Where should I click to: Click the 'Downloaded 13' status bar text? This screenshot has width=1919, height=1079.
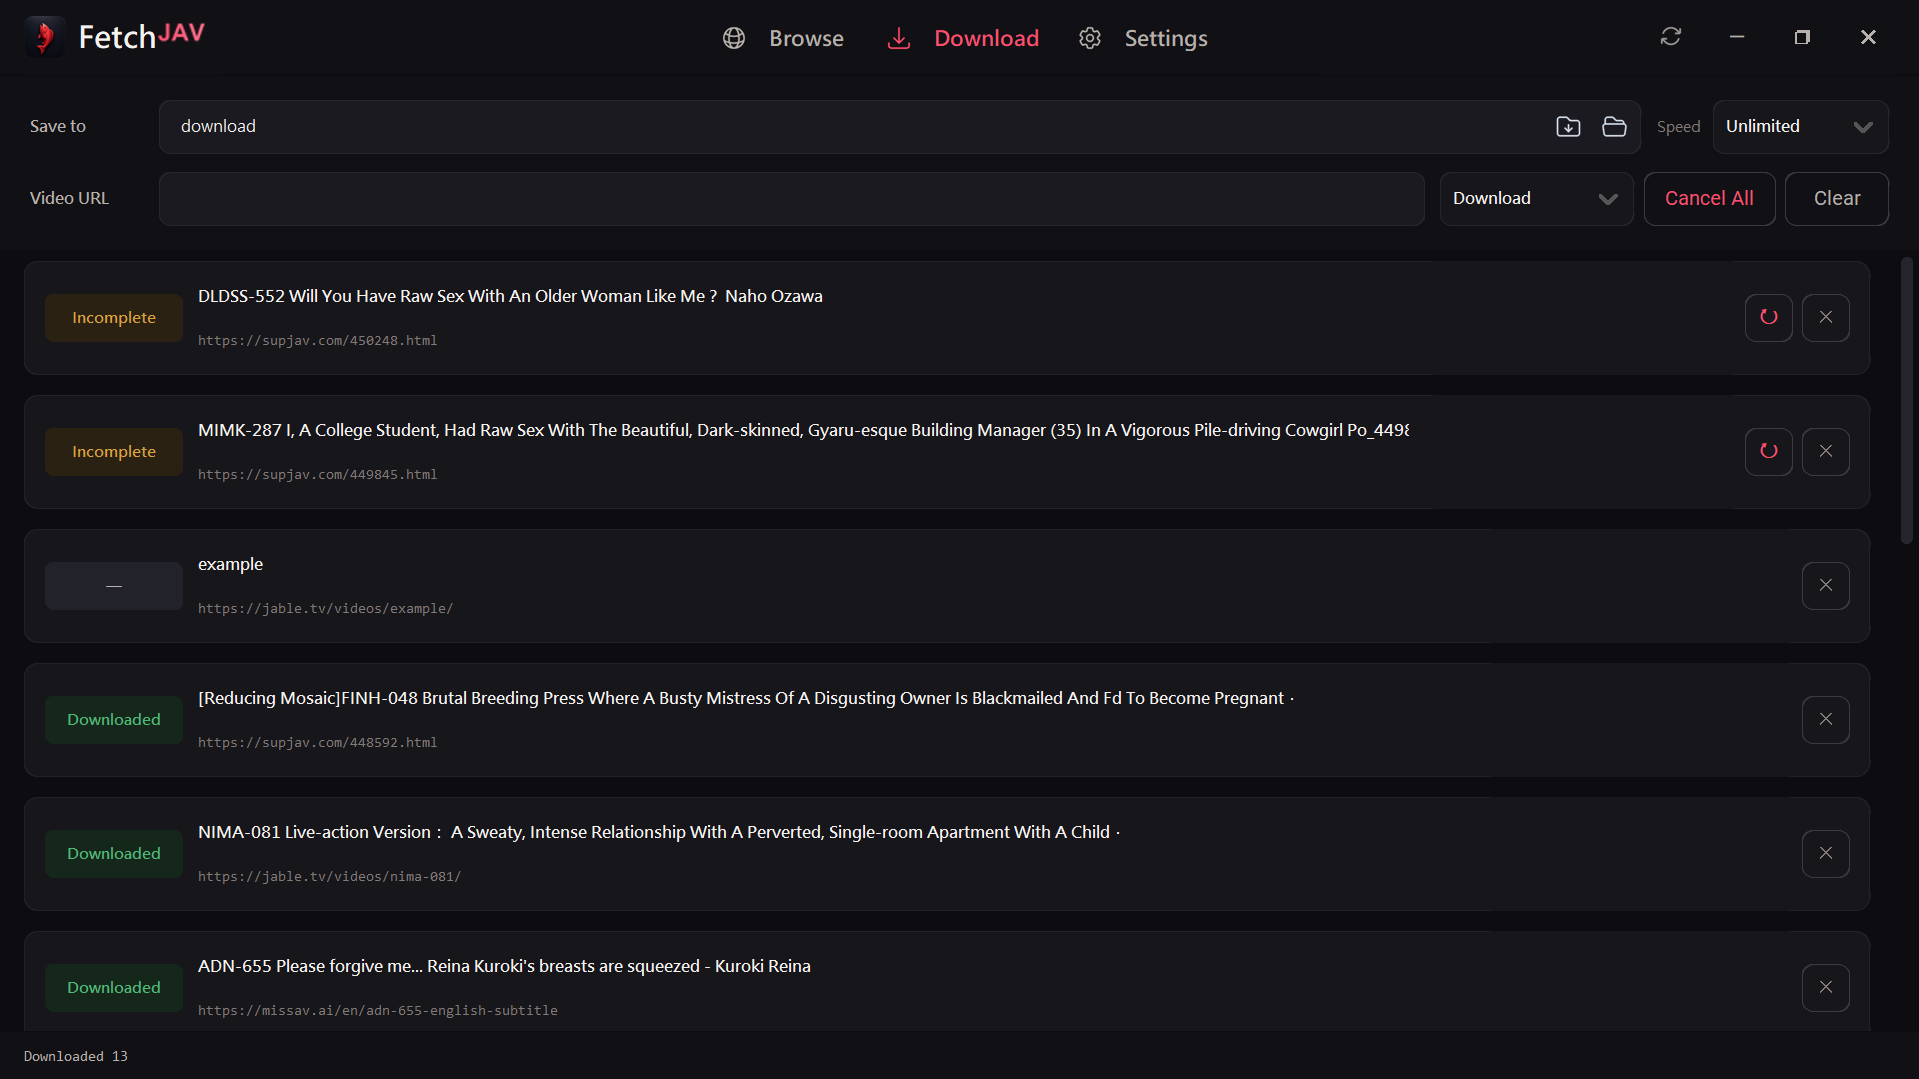click(76, 1057)
